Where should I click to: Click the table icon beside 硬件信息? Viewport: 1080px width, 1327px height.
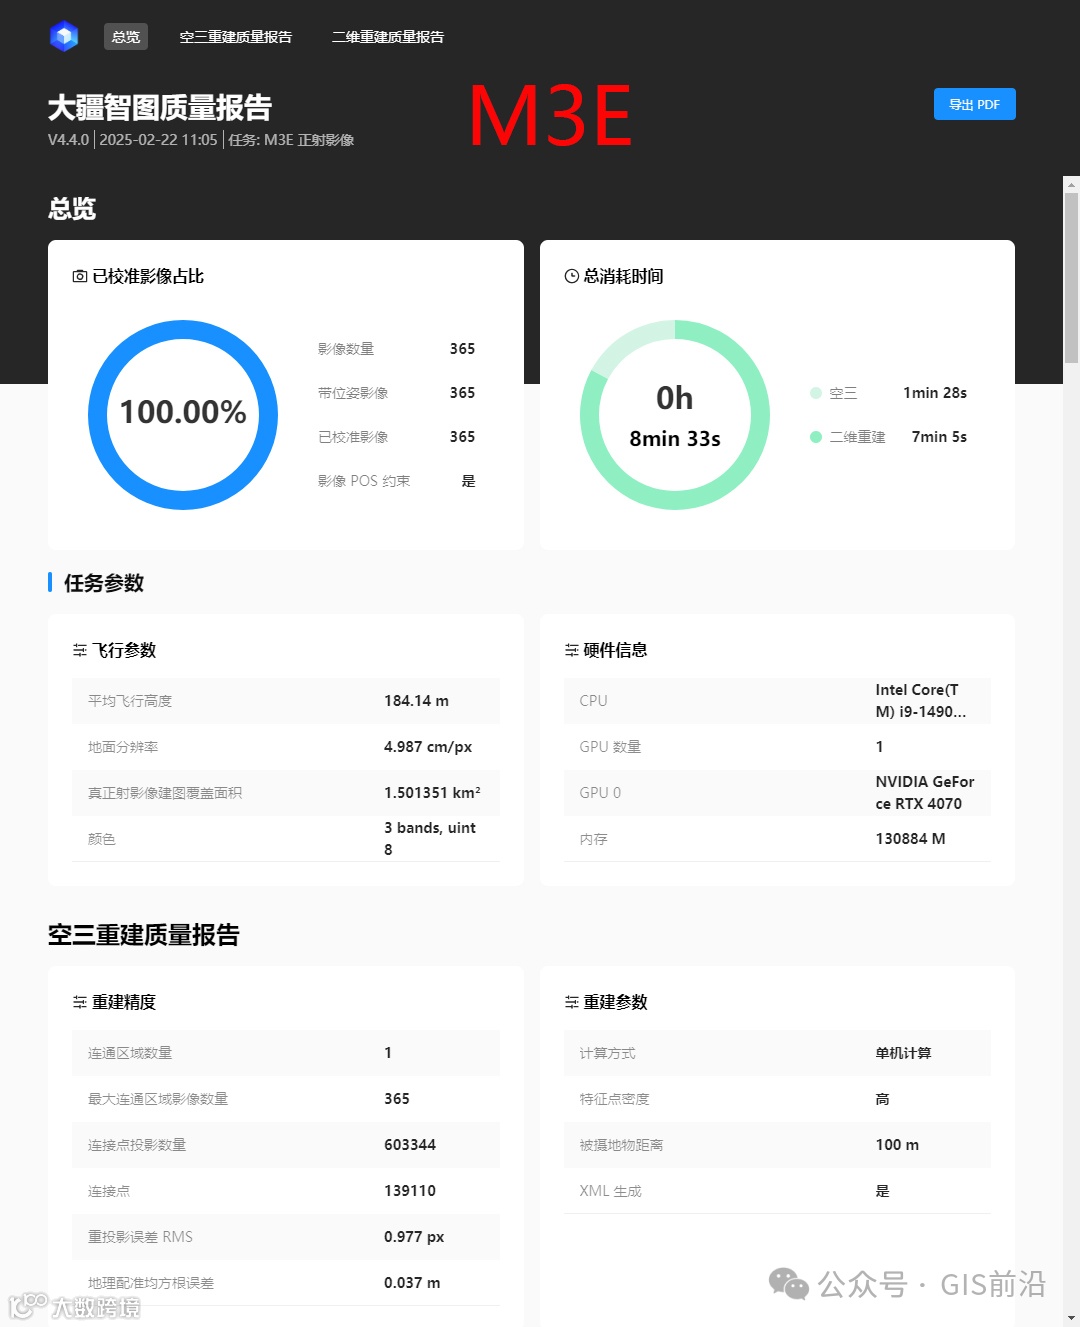coord(570,649)
